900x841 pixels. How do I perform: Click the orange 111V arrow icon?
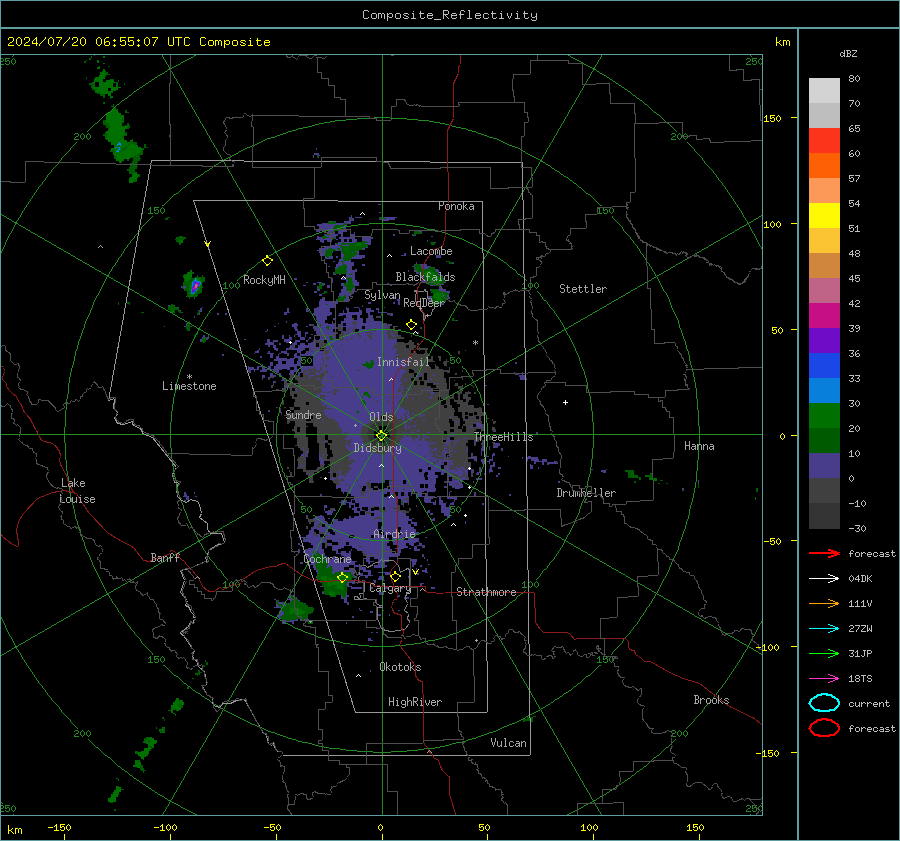[824, 603]
